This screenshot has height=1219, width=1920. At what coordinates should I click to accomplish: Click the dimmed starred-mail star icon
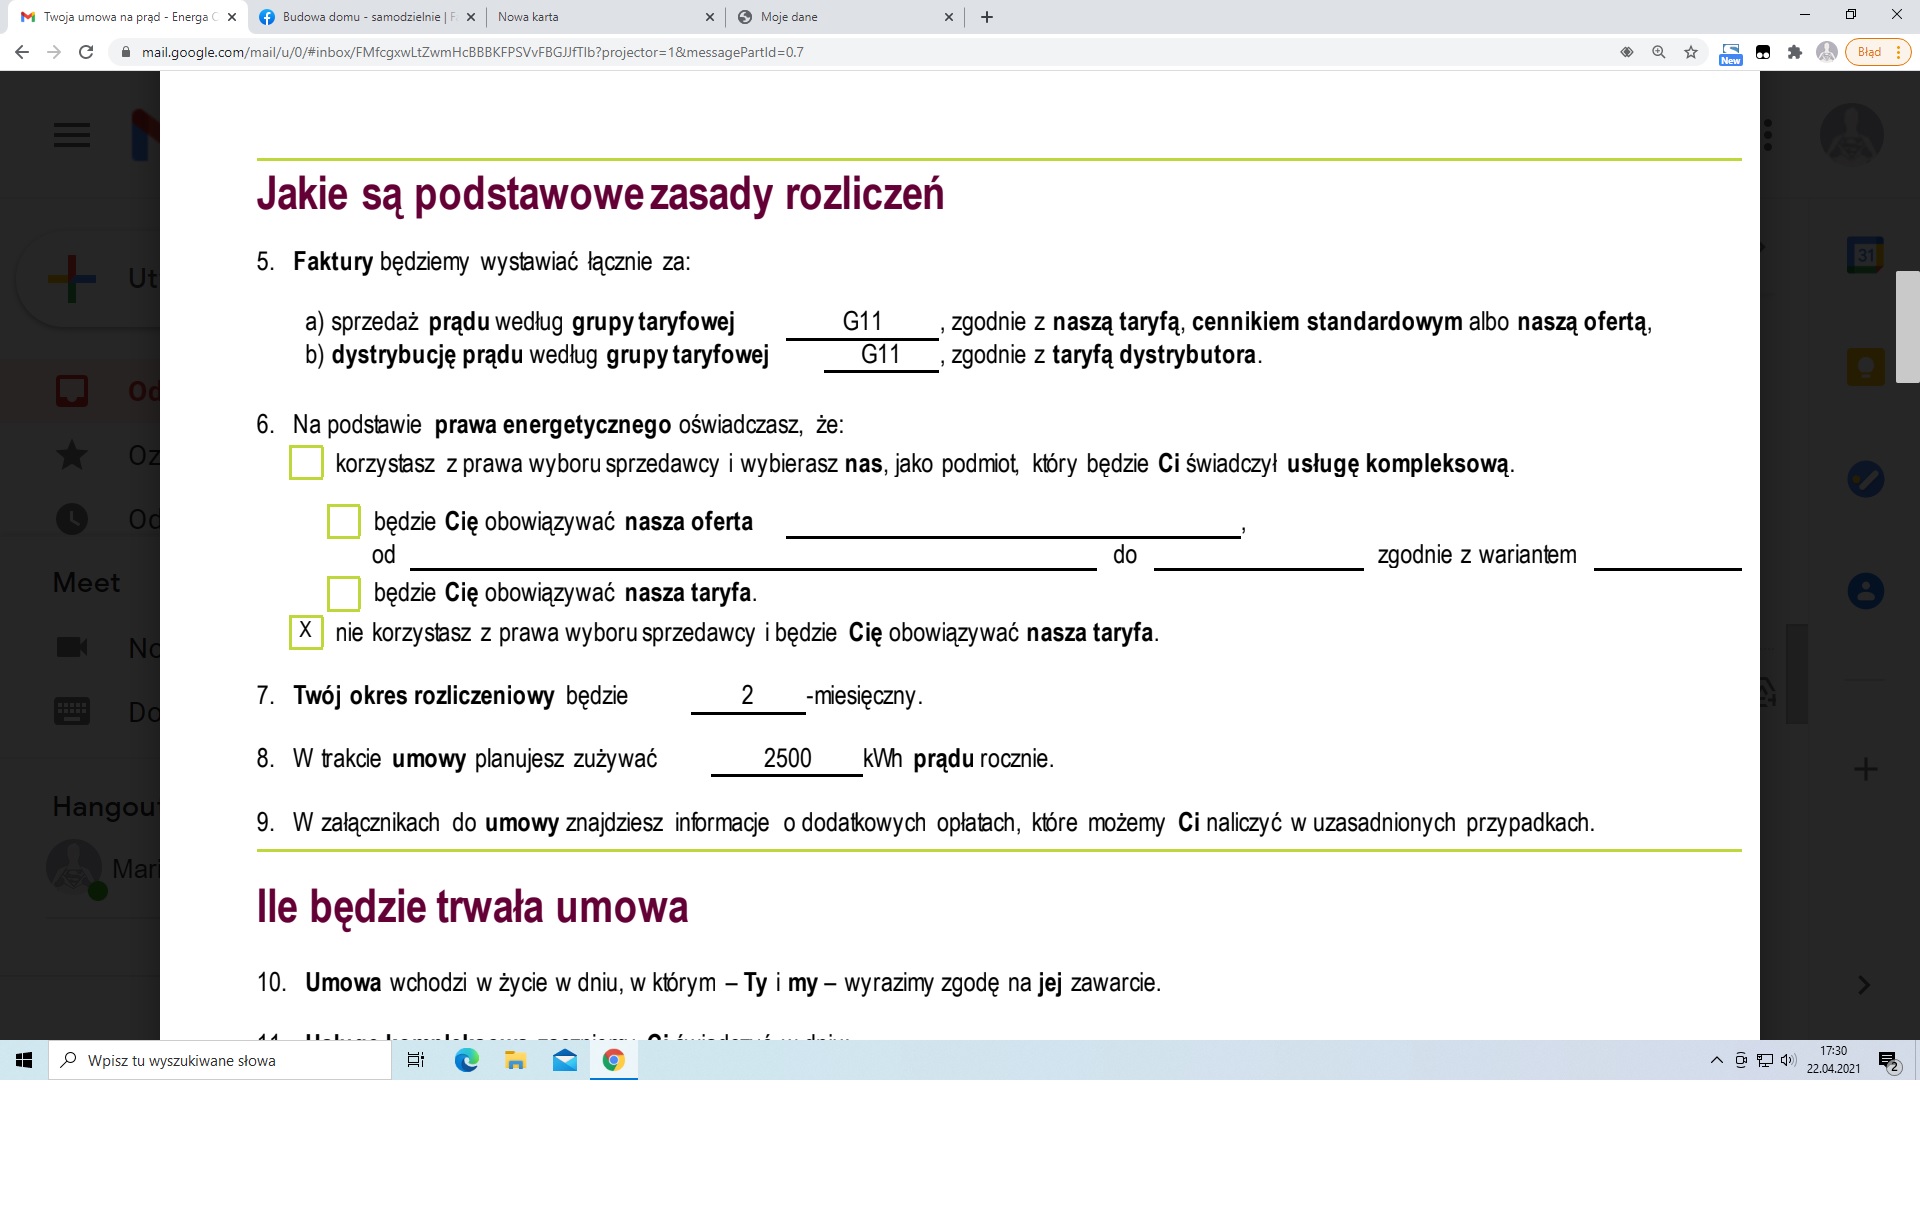(72, 455)
